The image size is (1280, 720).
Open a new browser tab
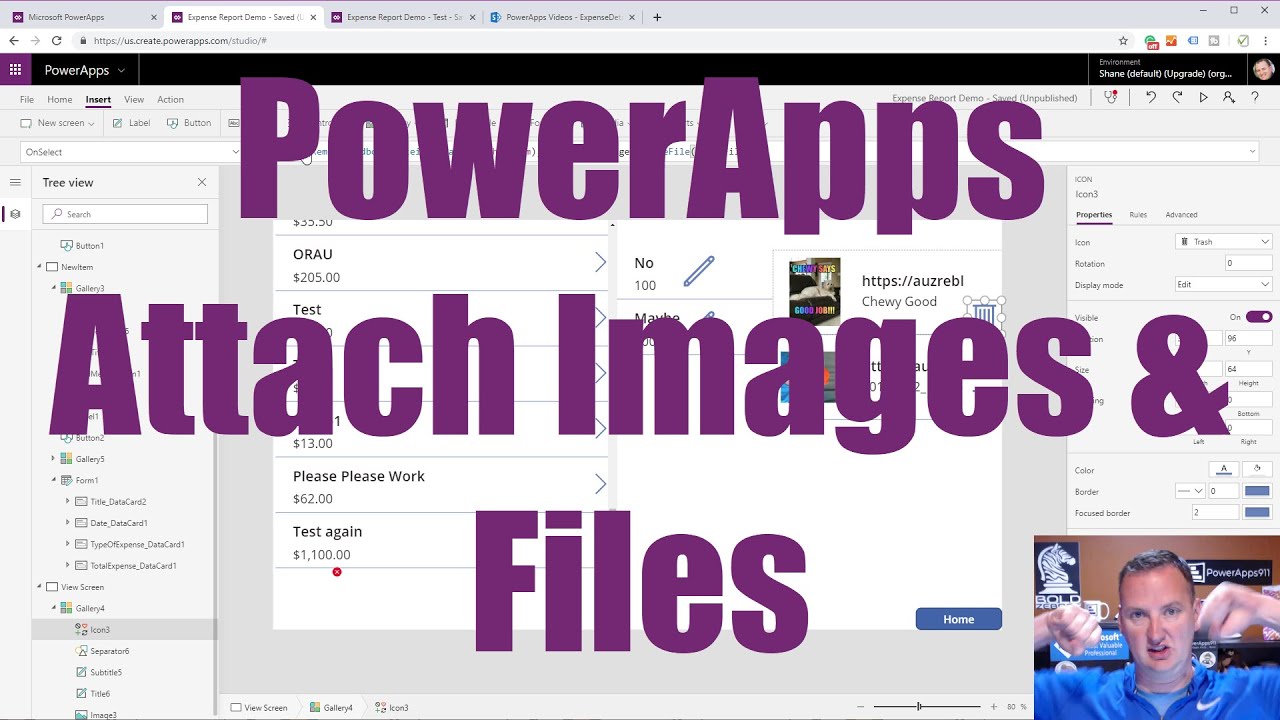pyautogui.click(x=657, y=17)
